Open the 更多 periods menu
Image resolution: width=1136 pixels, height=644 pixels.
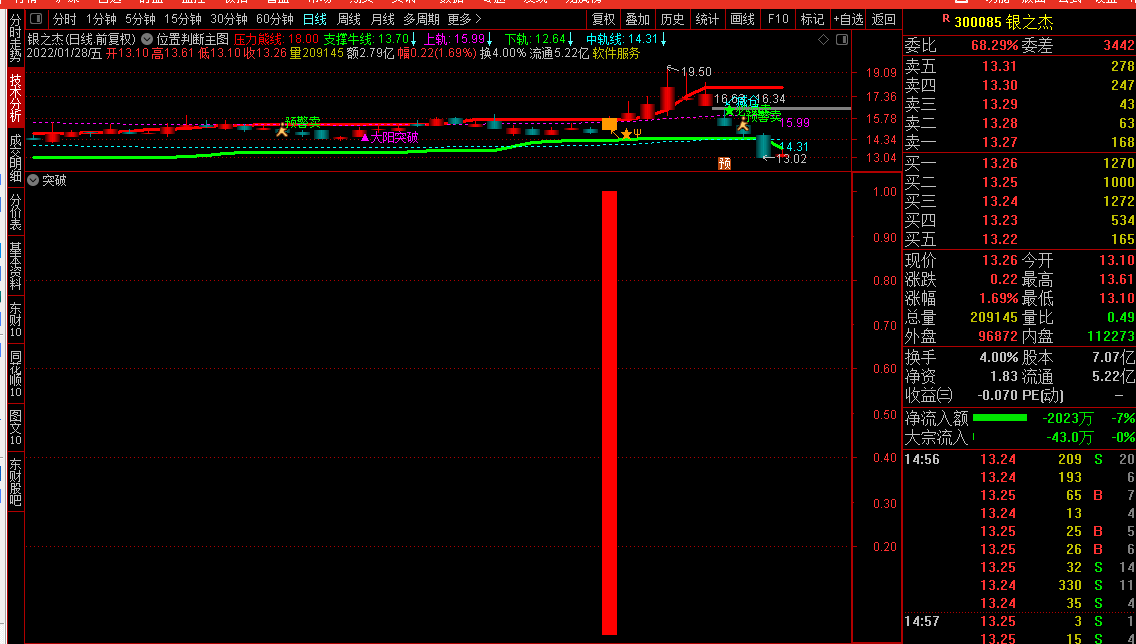[x=464, y=20]
